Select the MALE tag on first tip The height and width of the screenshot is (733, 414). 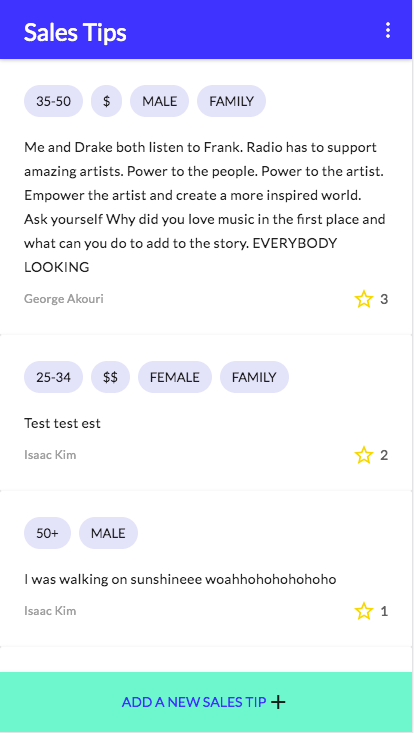[159, 101]
